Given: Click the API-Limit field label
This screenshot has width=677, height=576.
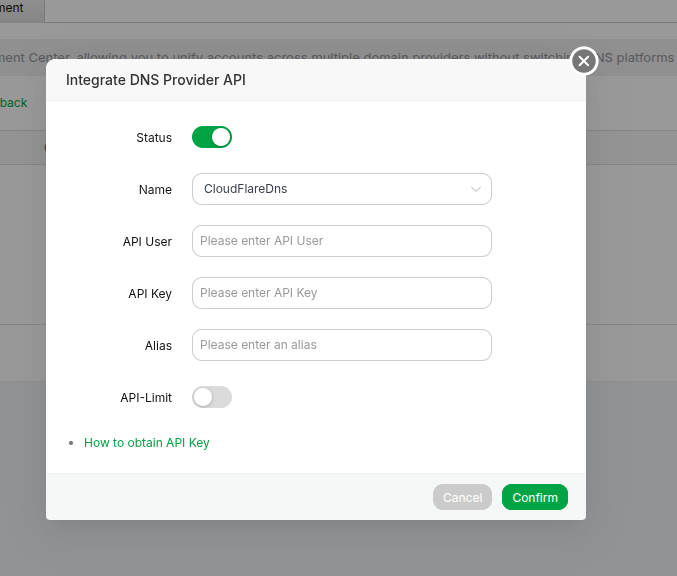Looking at the screenshot, I should pos(146,398).
